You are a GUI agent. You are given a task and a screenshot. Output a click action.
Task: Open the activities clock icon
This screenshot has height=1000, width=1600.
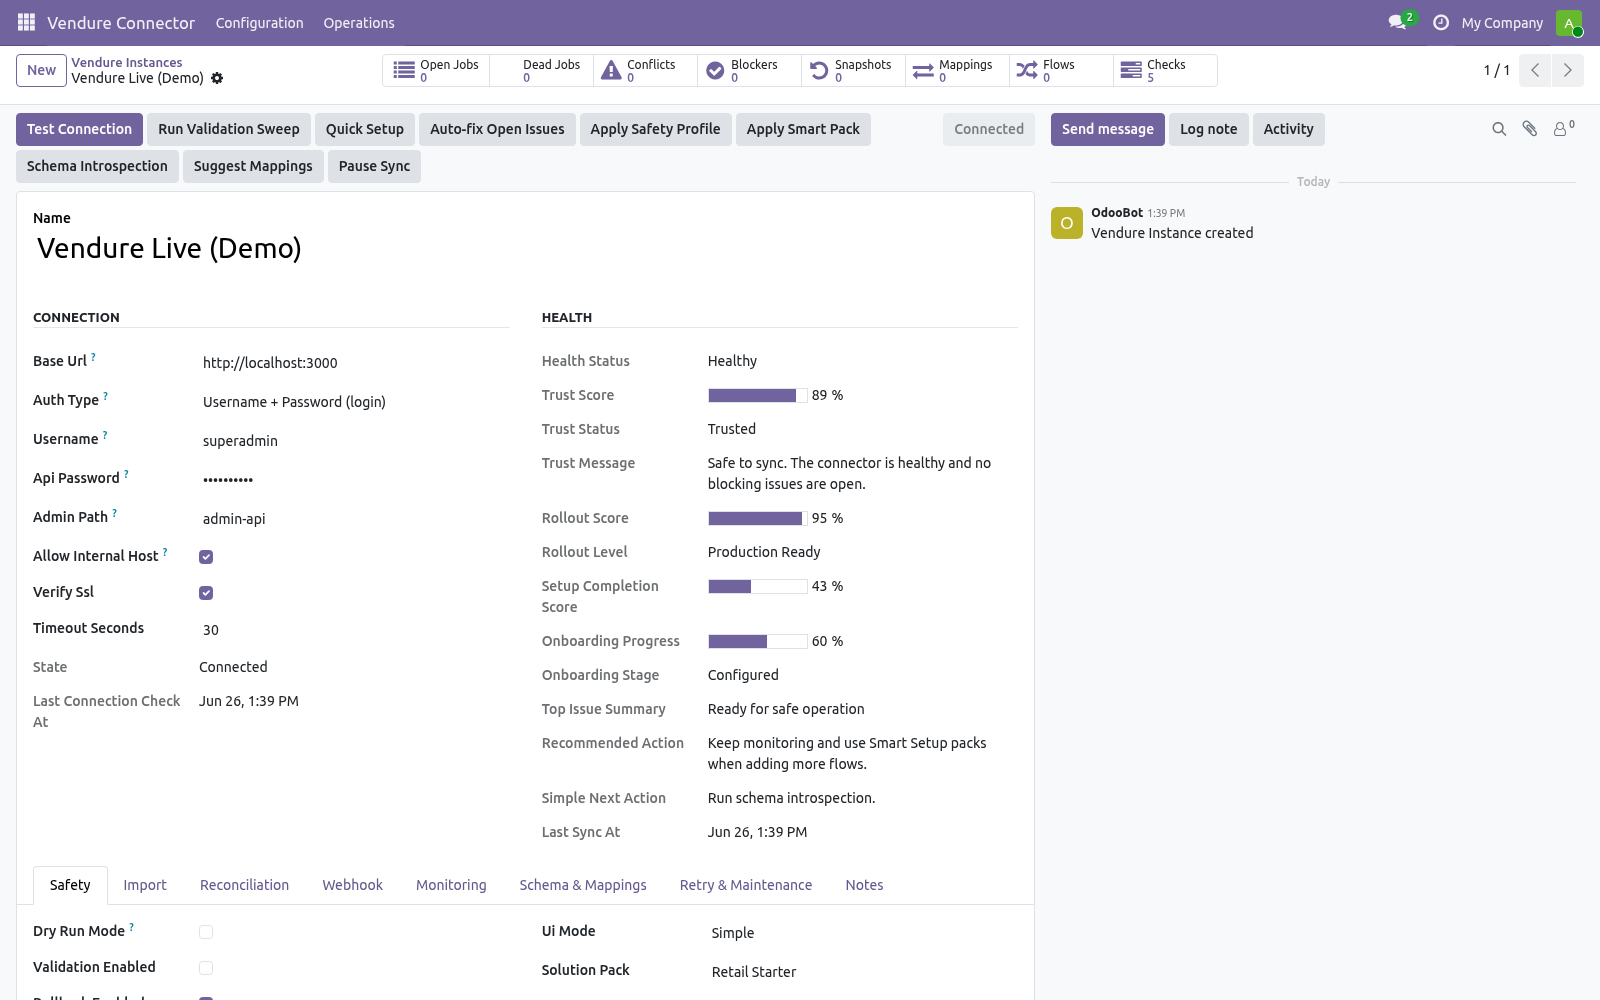[1441, 22]
